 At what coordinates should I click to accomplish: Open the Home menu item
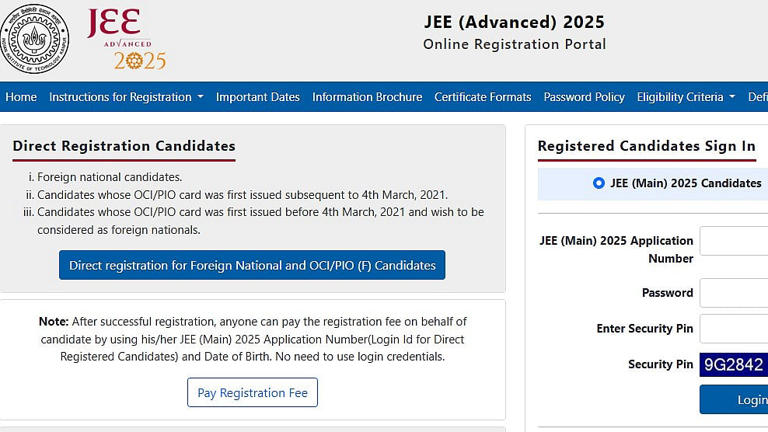coord(21,97)
